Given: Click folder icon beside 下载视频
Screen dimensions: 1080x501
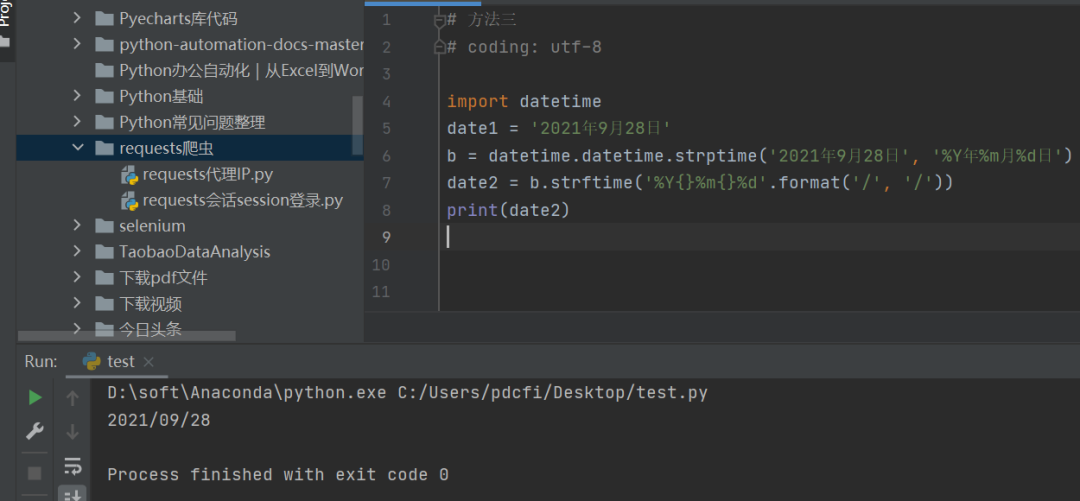Looking at the screenshot, I should coord(104,303).
